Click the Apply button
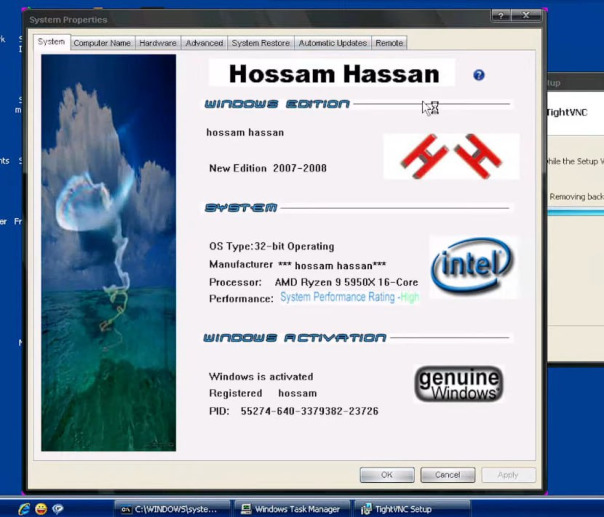The width and height of the screenshot is (604, 517). (x=508, y=475)
